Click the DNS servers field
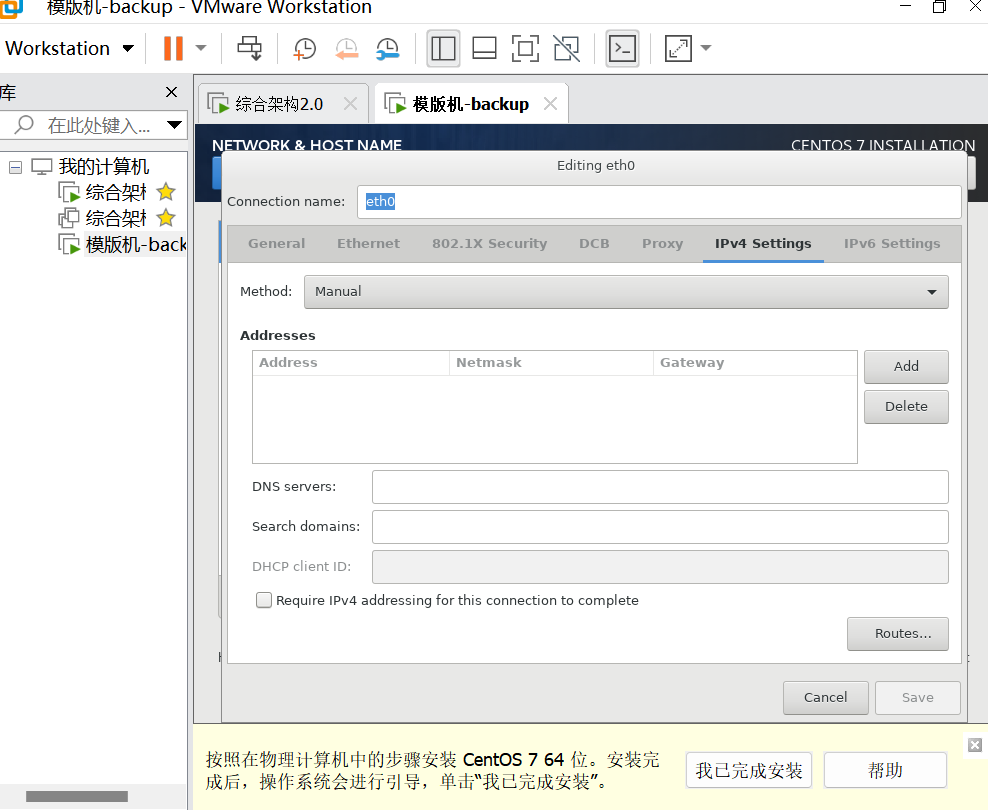Viewport: 988px width, 810px height. [660, 487]
